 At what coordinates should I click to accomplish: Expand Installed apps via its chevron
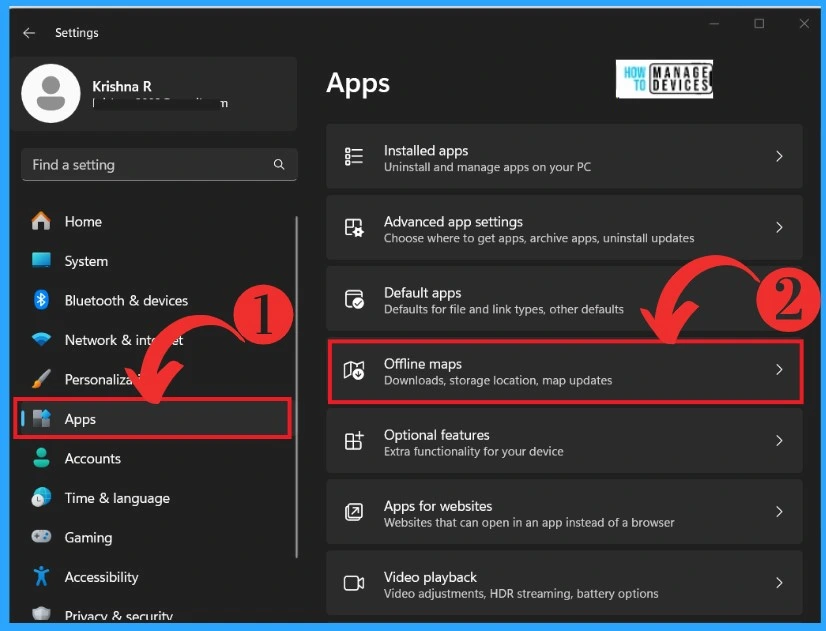[779, 156]
